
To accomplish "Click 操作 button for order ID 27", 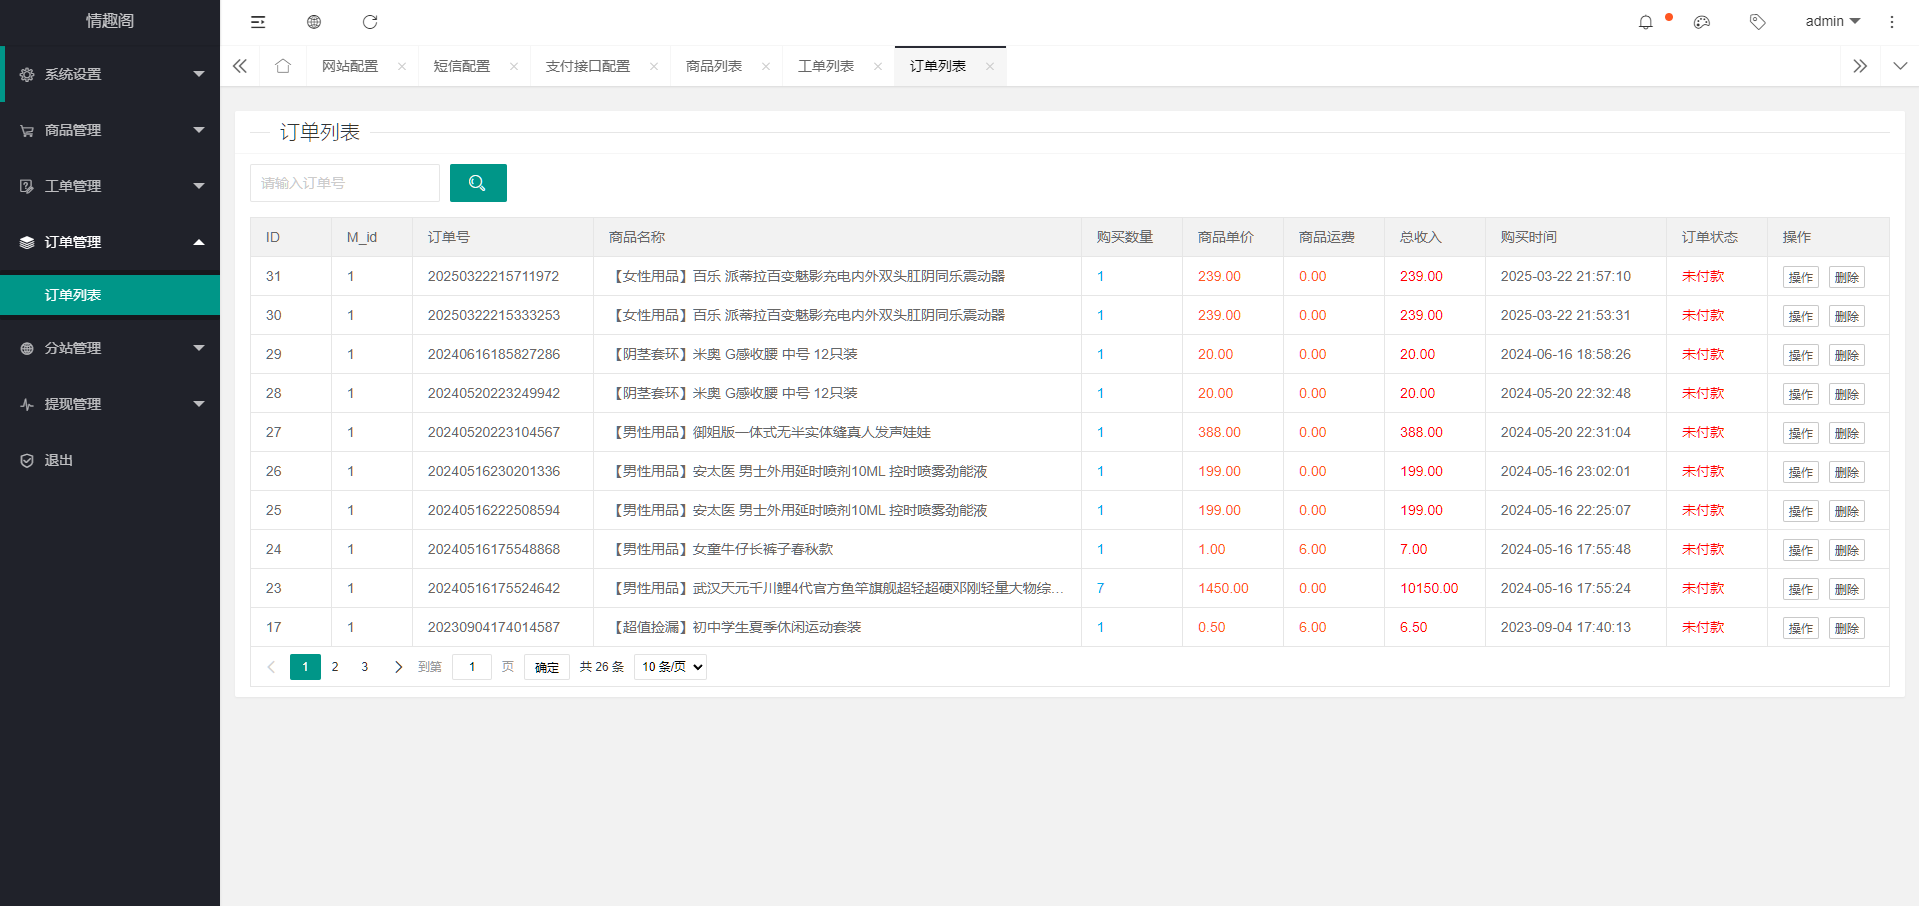I will point(1800,433).
